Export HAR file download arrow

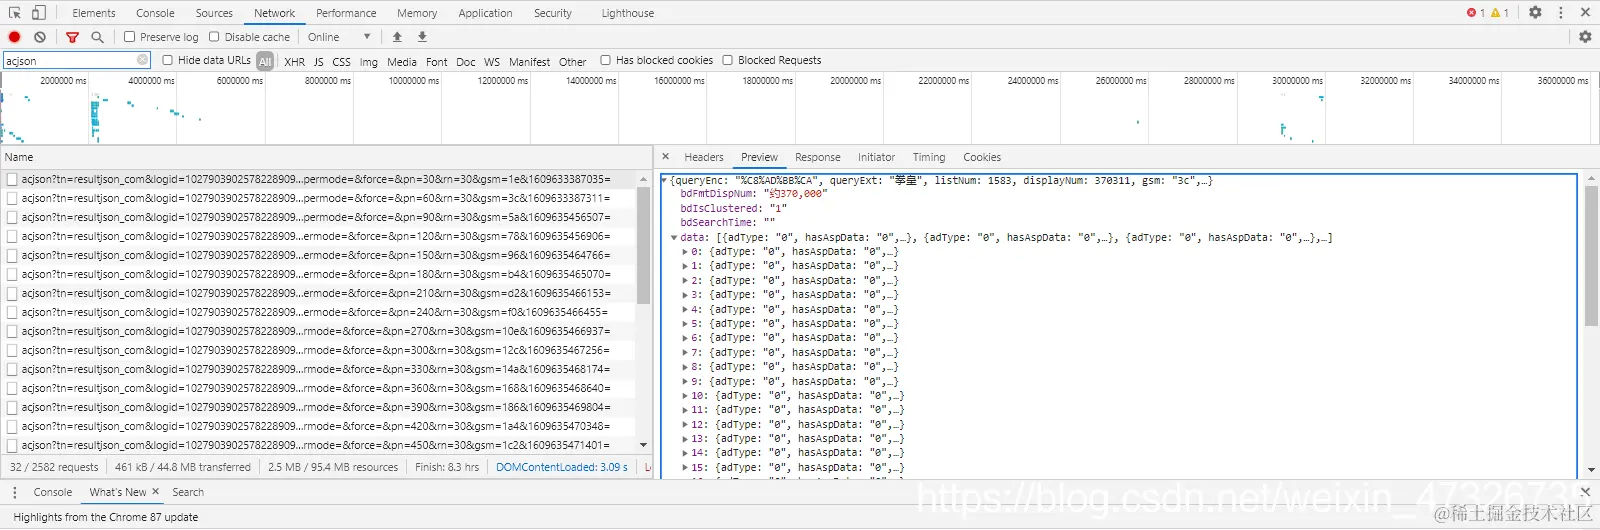(422, 37)
